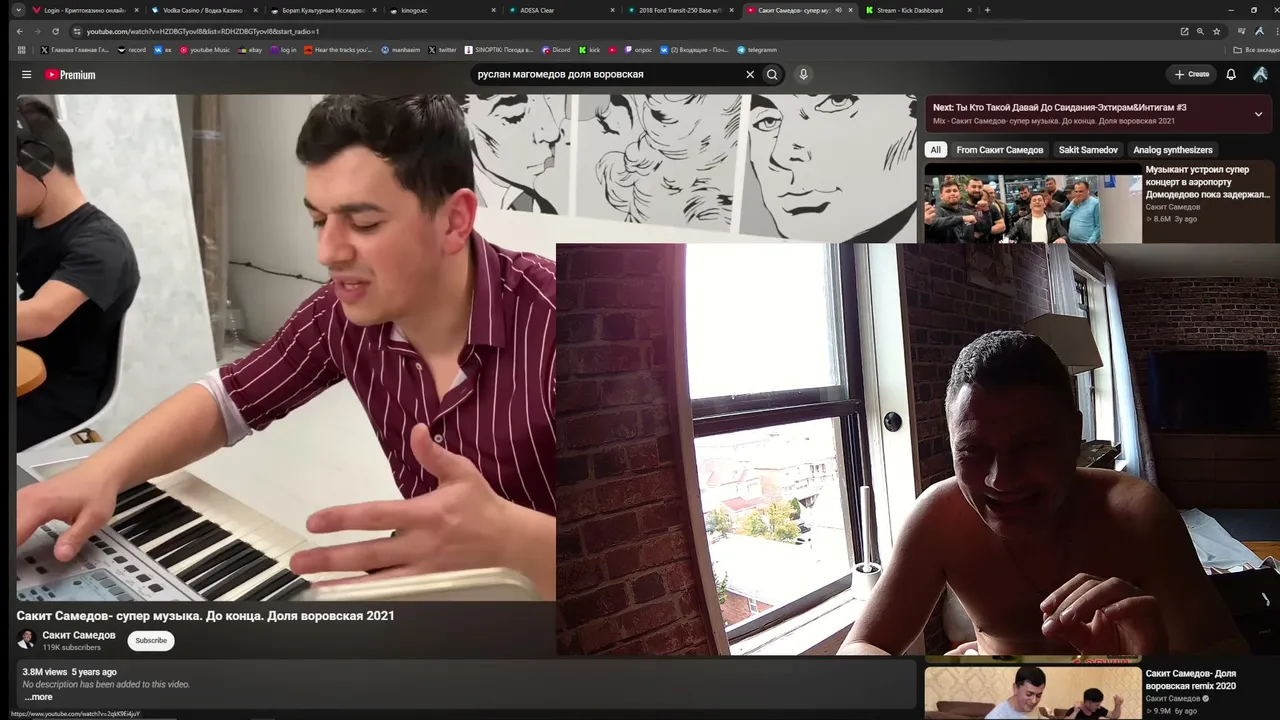Start voice search with the microphone

click(803, 74)
